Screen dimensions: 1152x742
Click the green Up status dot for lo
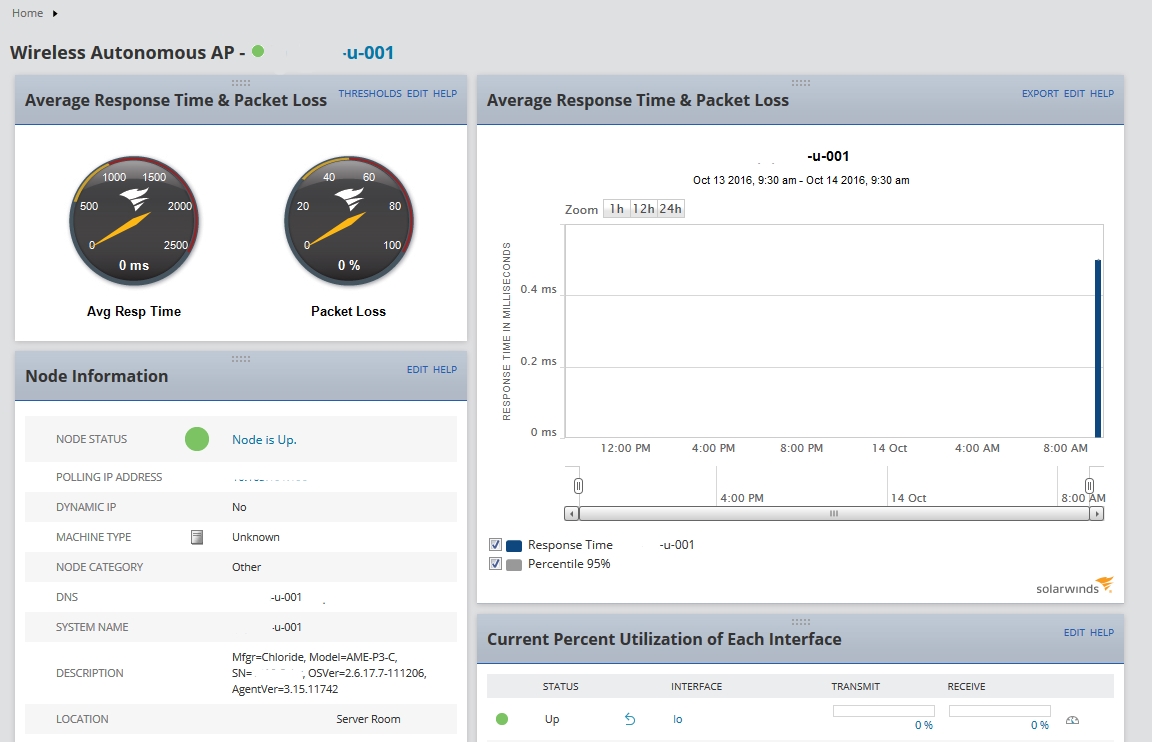point(502,719)
